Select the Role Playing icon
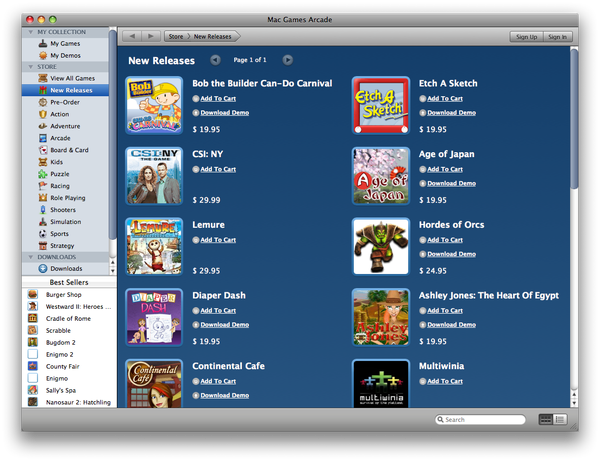The width and height of the screenshot is (600, 461). [x=43, y=198]
